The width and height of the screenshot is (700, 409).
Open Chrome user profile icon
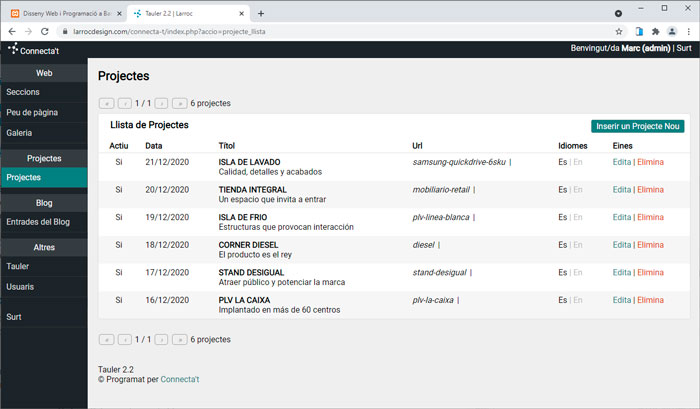tap(672, 32)
